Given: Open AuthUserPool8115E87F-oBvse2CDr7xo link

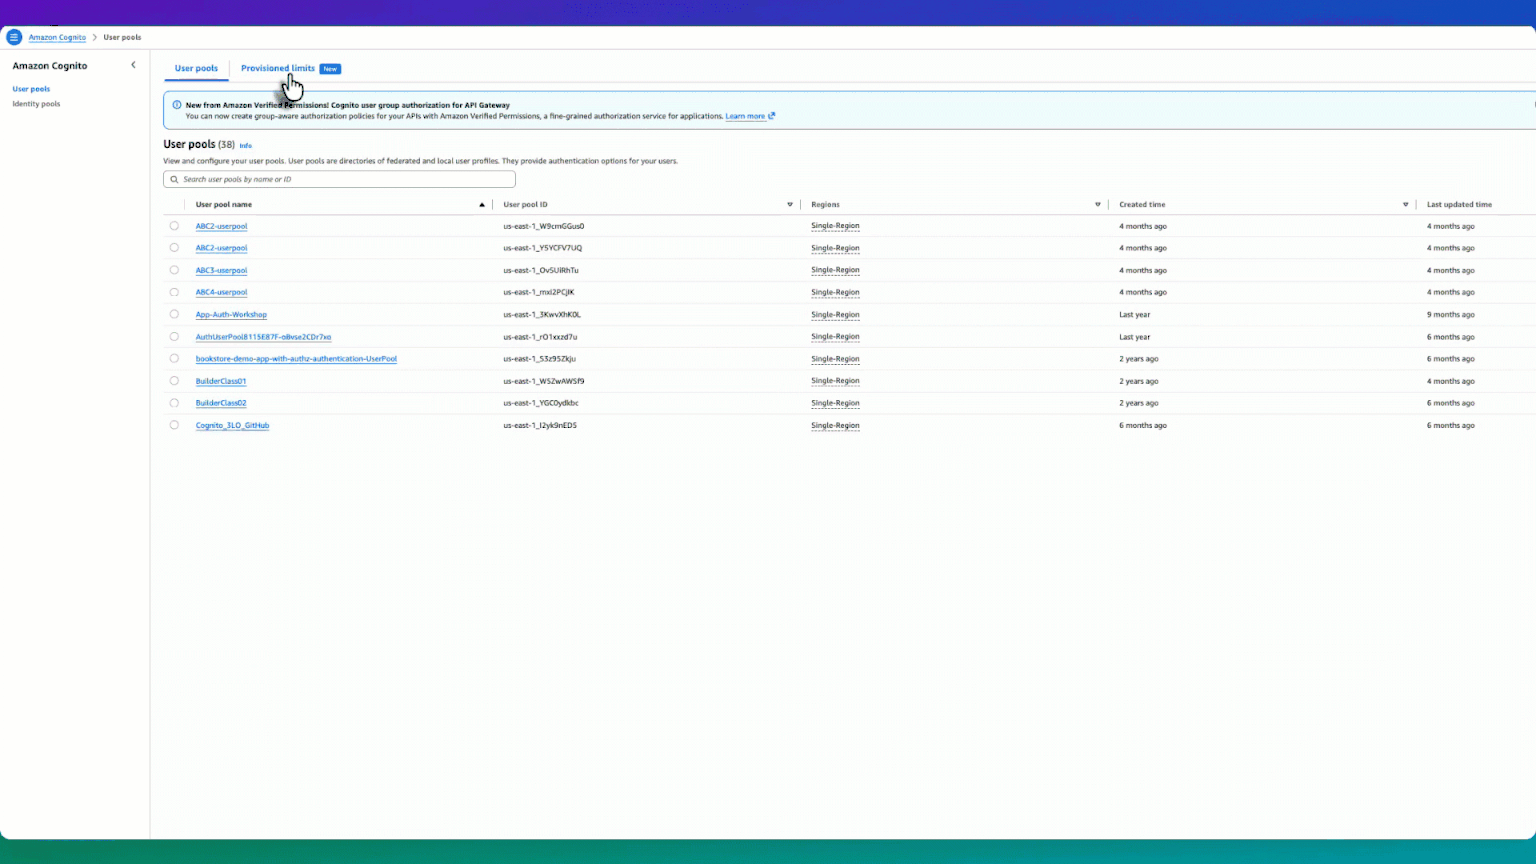Looking at the screenshot, I should click(x=263, y=337).
